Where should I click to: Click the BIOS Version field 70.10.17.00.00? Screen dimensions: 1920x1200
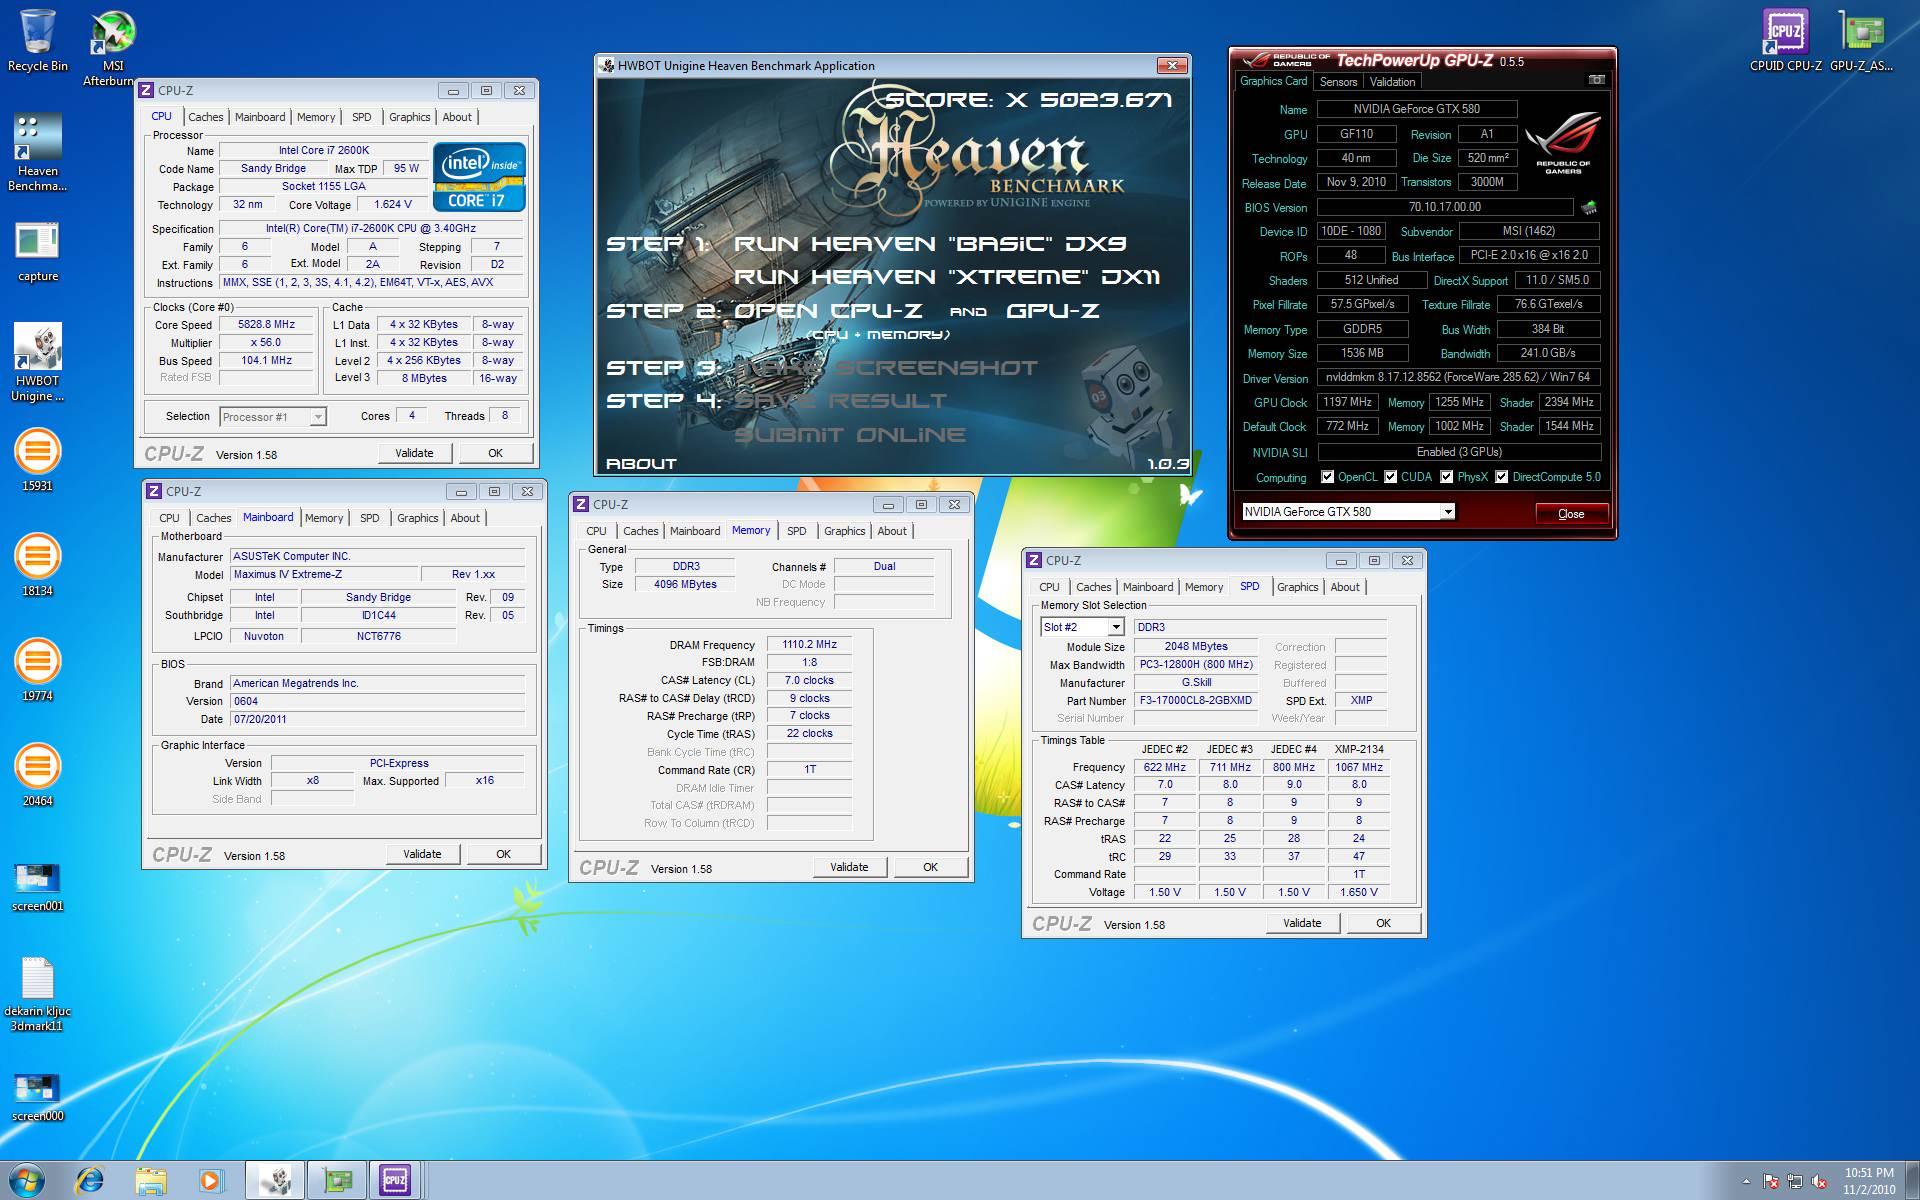(1444, 207)
